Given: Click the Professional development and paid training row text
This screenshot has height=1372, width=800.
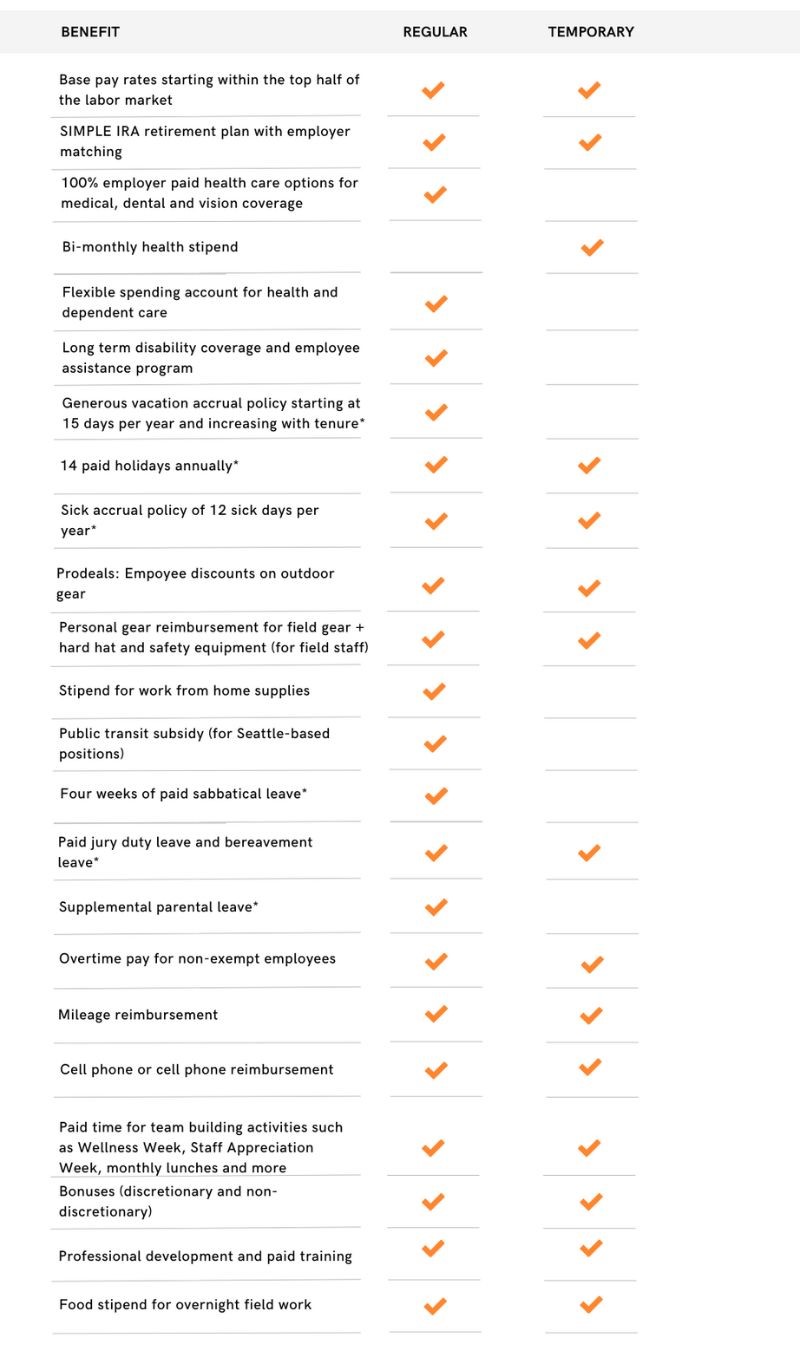Looking at the screenshot, I should tap(205, 1256).
